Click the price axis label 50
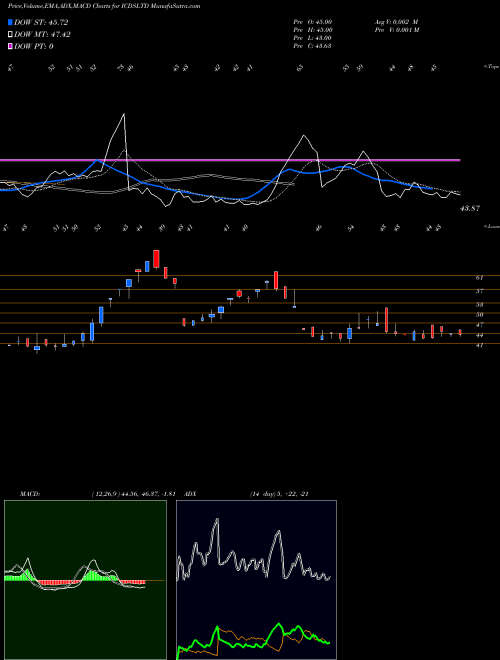 click(479, 314)
